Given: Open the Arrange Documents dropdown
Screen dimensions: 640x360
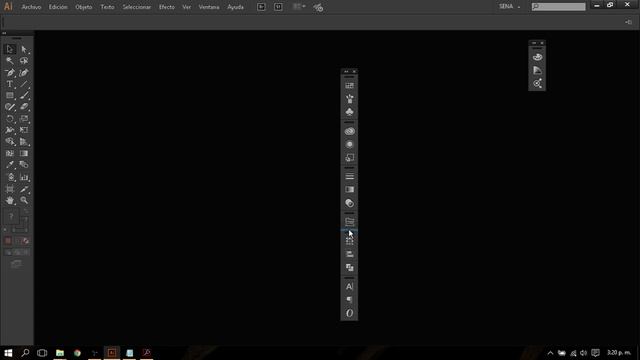Looking at the screenshot, I should click(299, 7).
